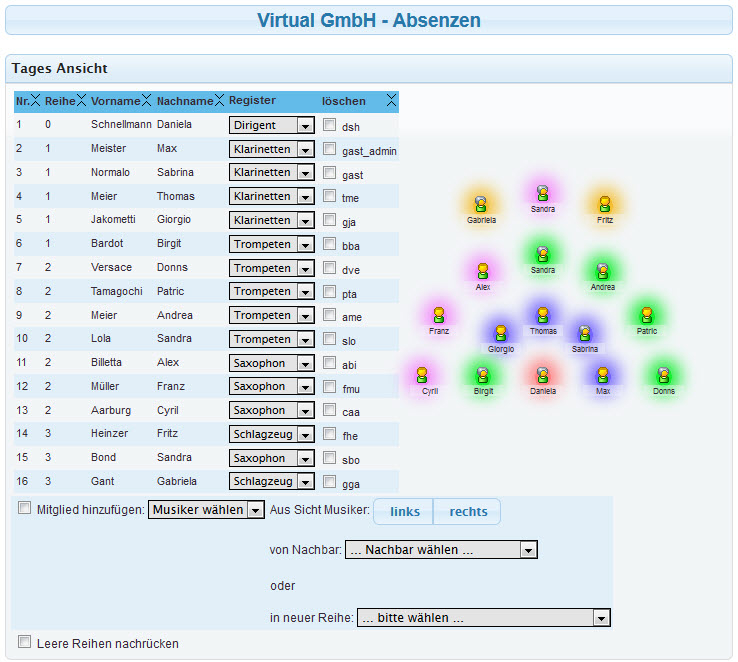
Task: Click the Register column header
Action: pos(252,101)
